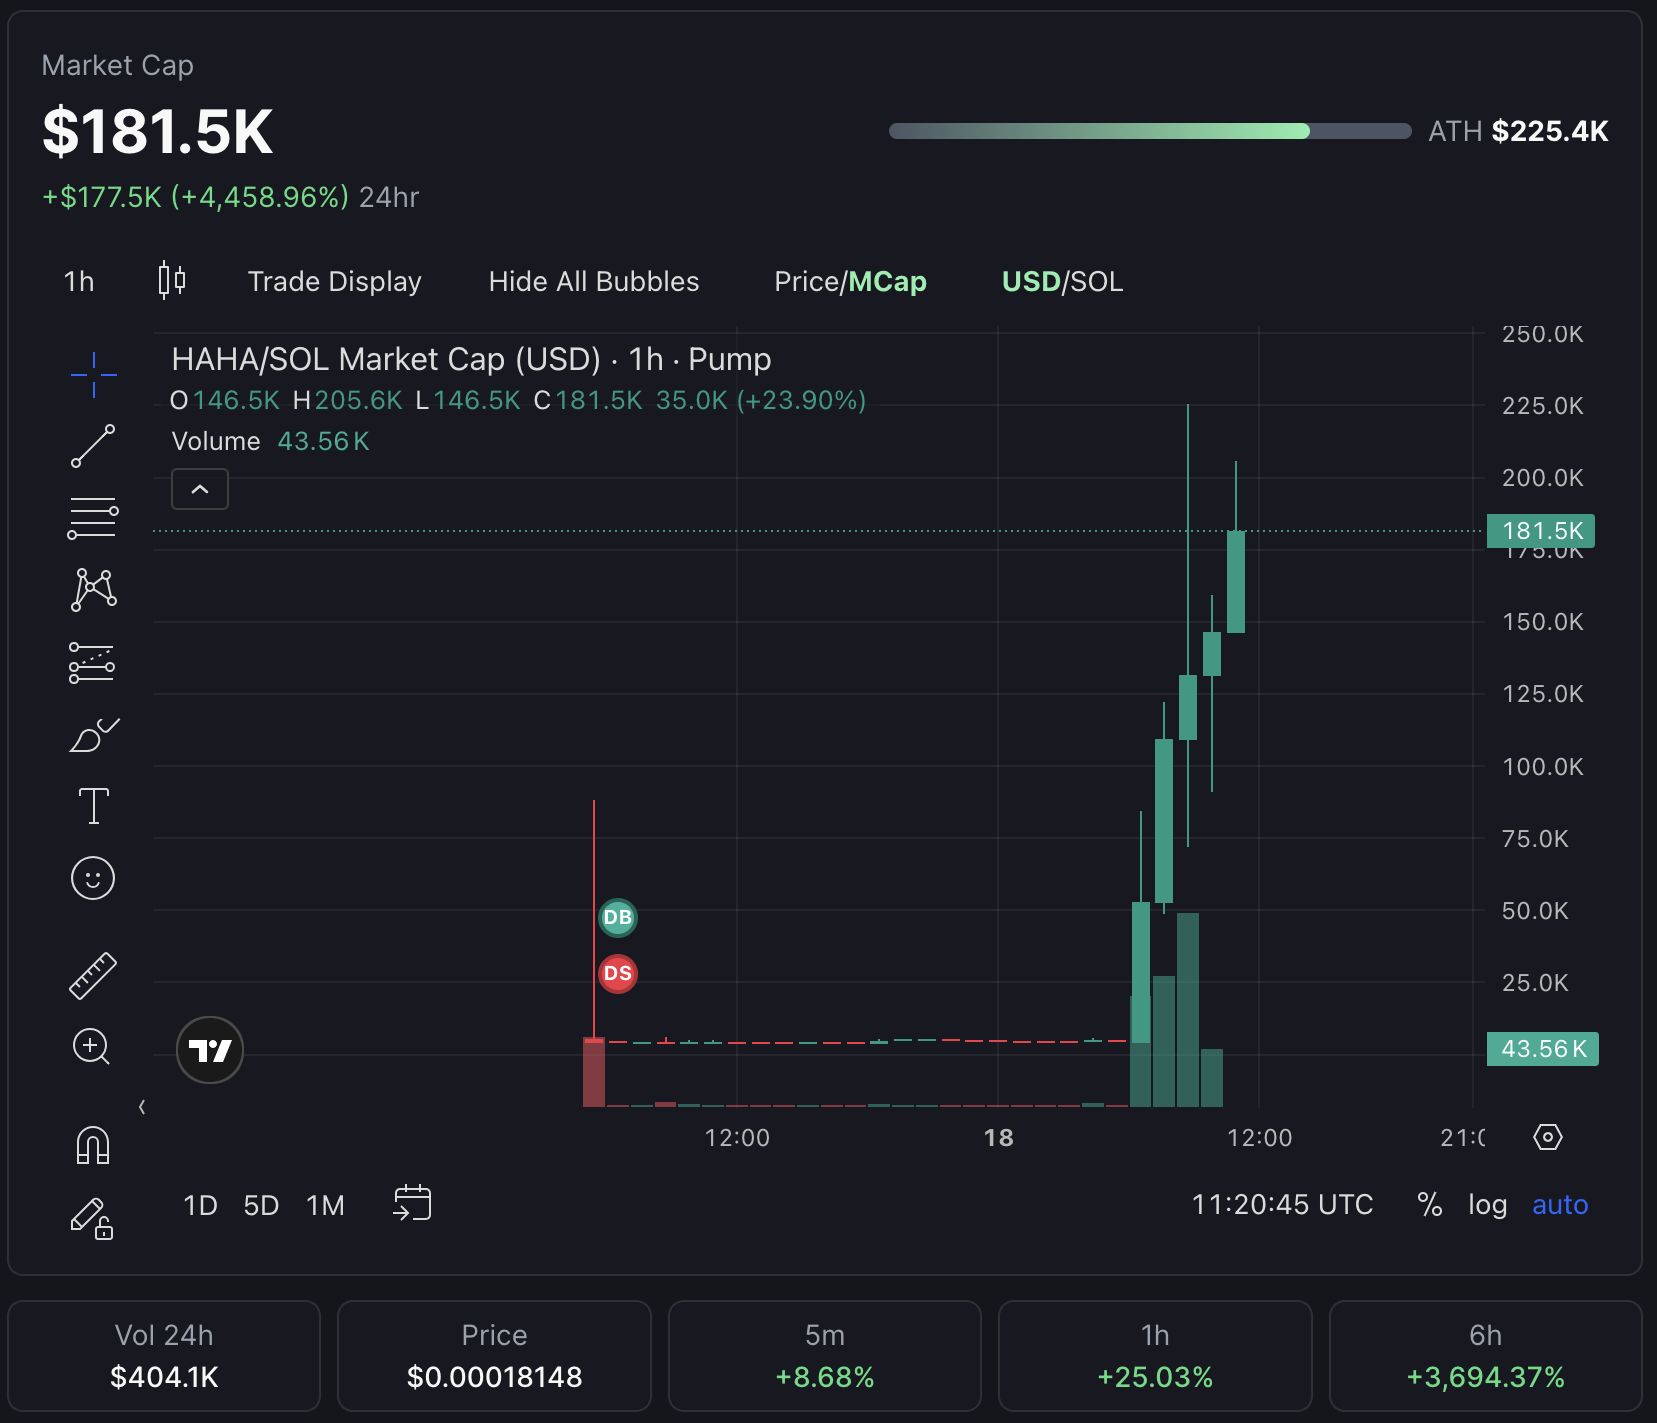Image resolution: width=1657 pixels, height=1423 pixels.
Task: Open the forecasting and measurement tools
Action: 92,662
